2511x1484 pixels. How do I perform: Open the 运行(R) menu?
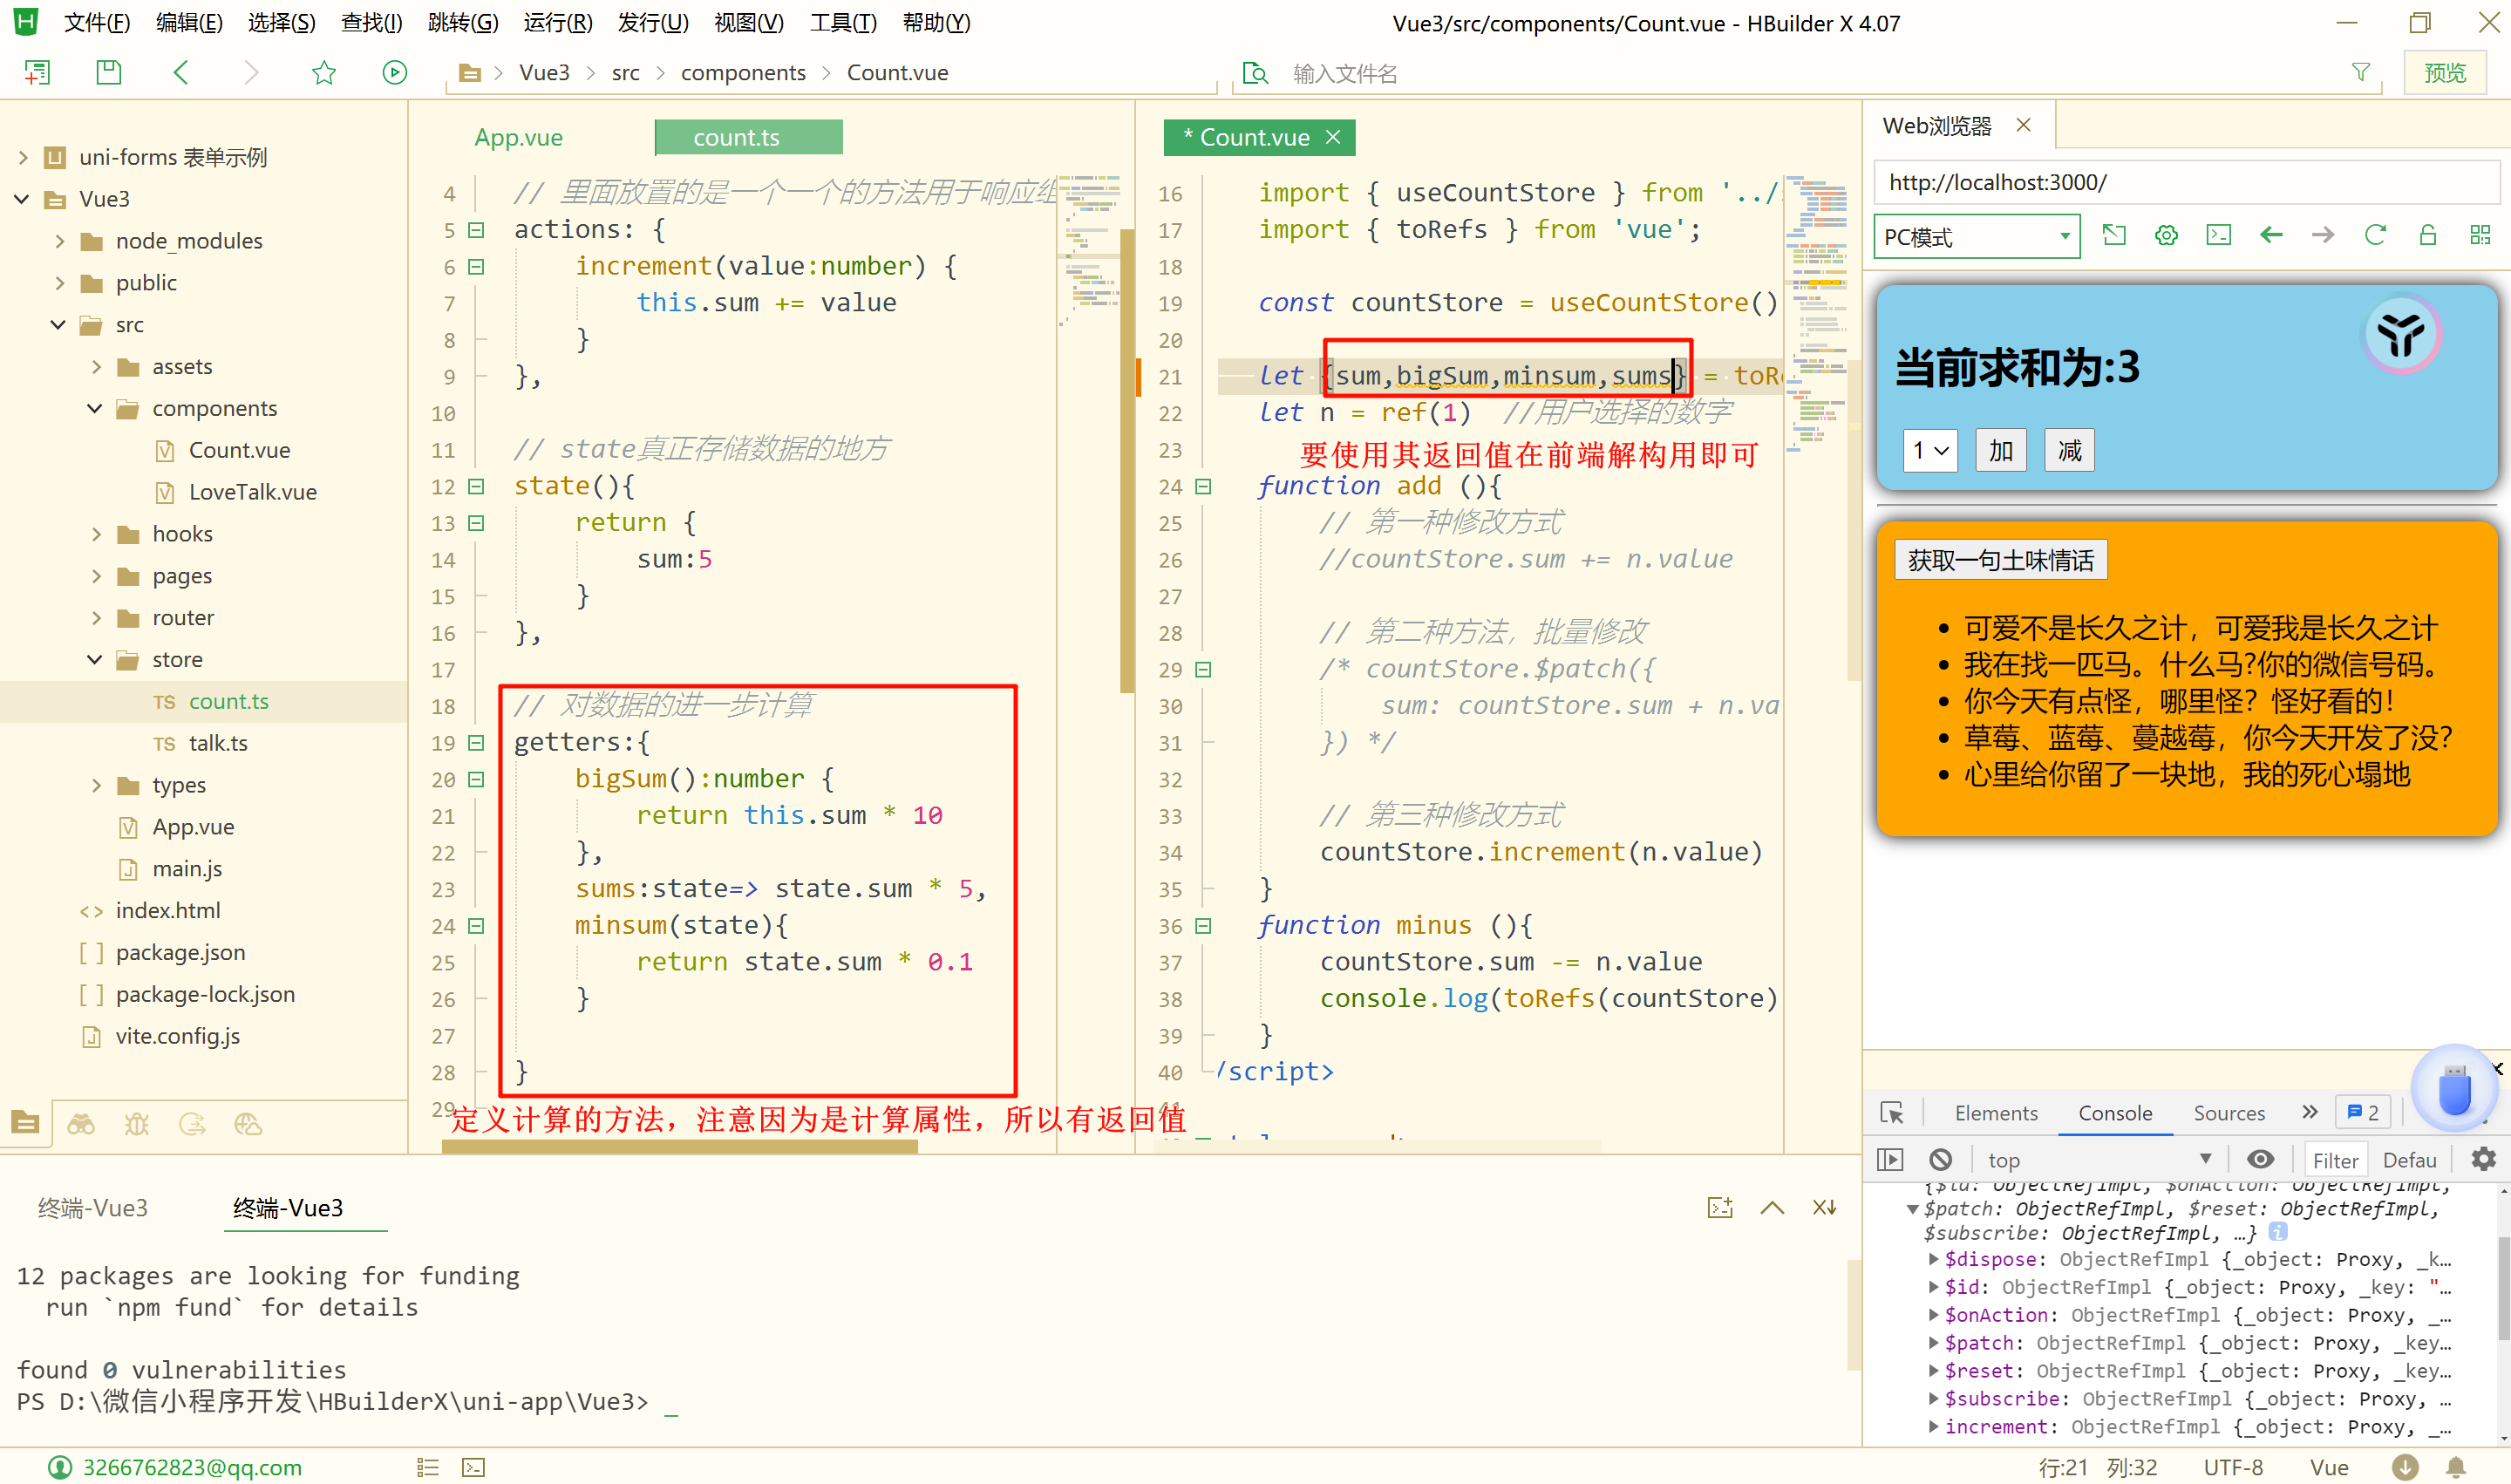click(x=557, y=22)
